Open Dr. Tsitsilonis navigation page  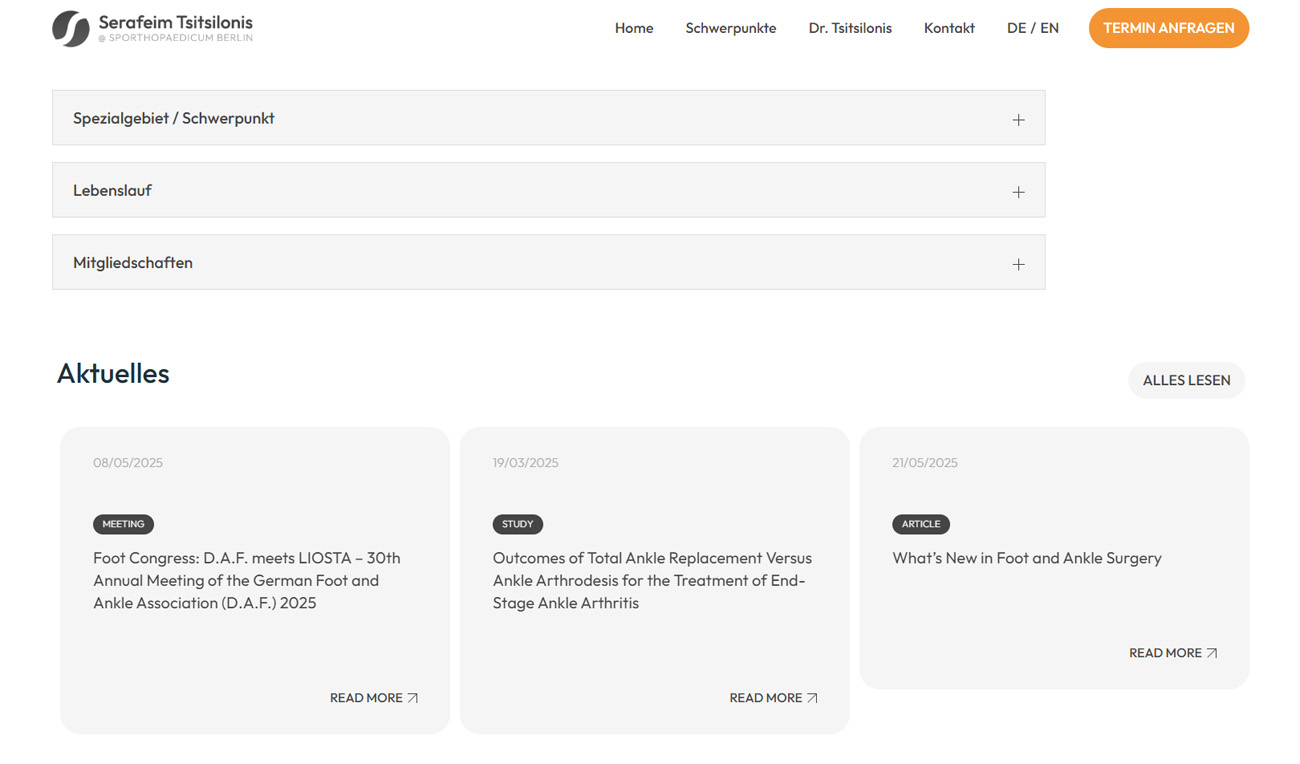[850, 28]
